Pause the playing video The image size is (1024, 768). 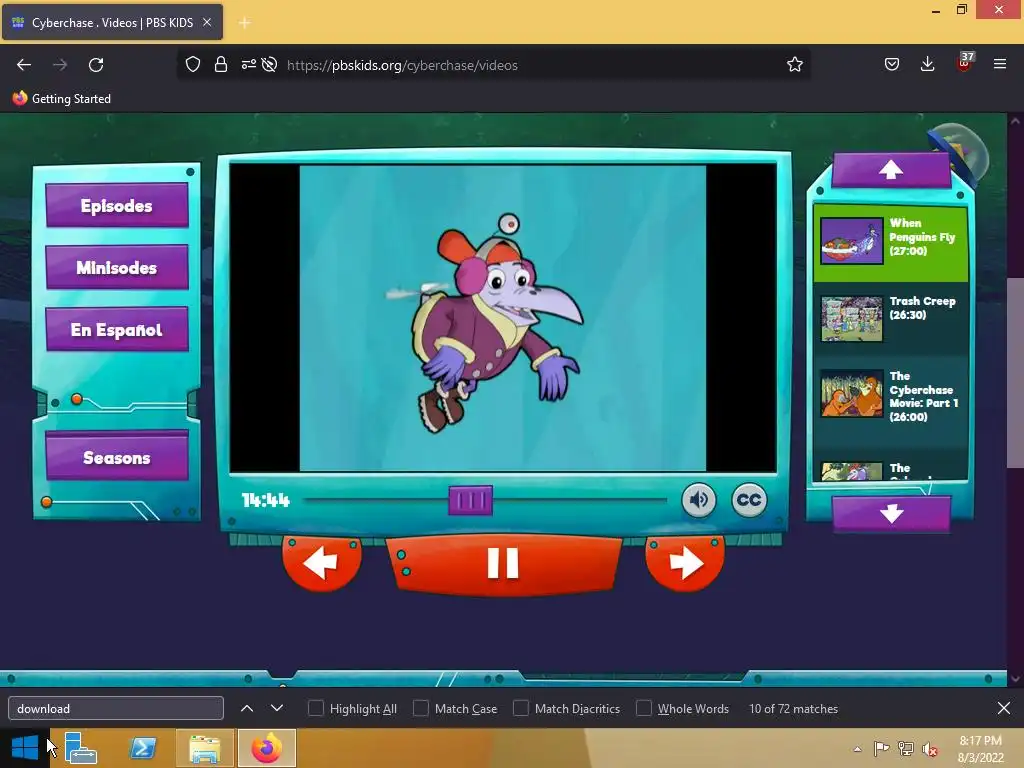(504, 564)
